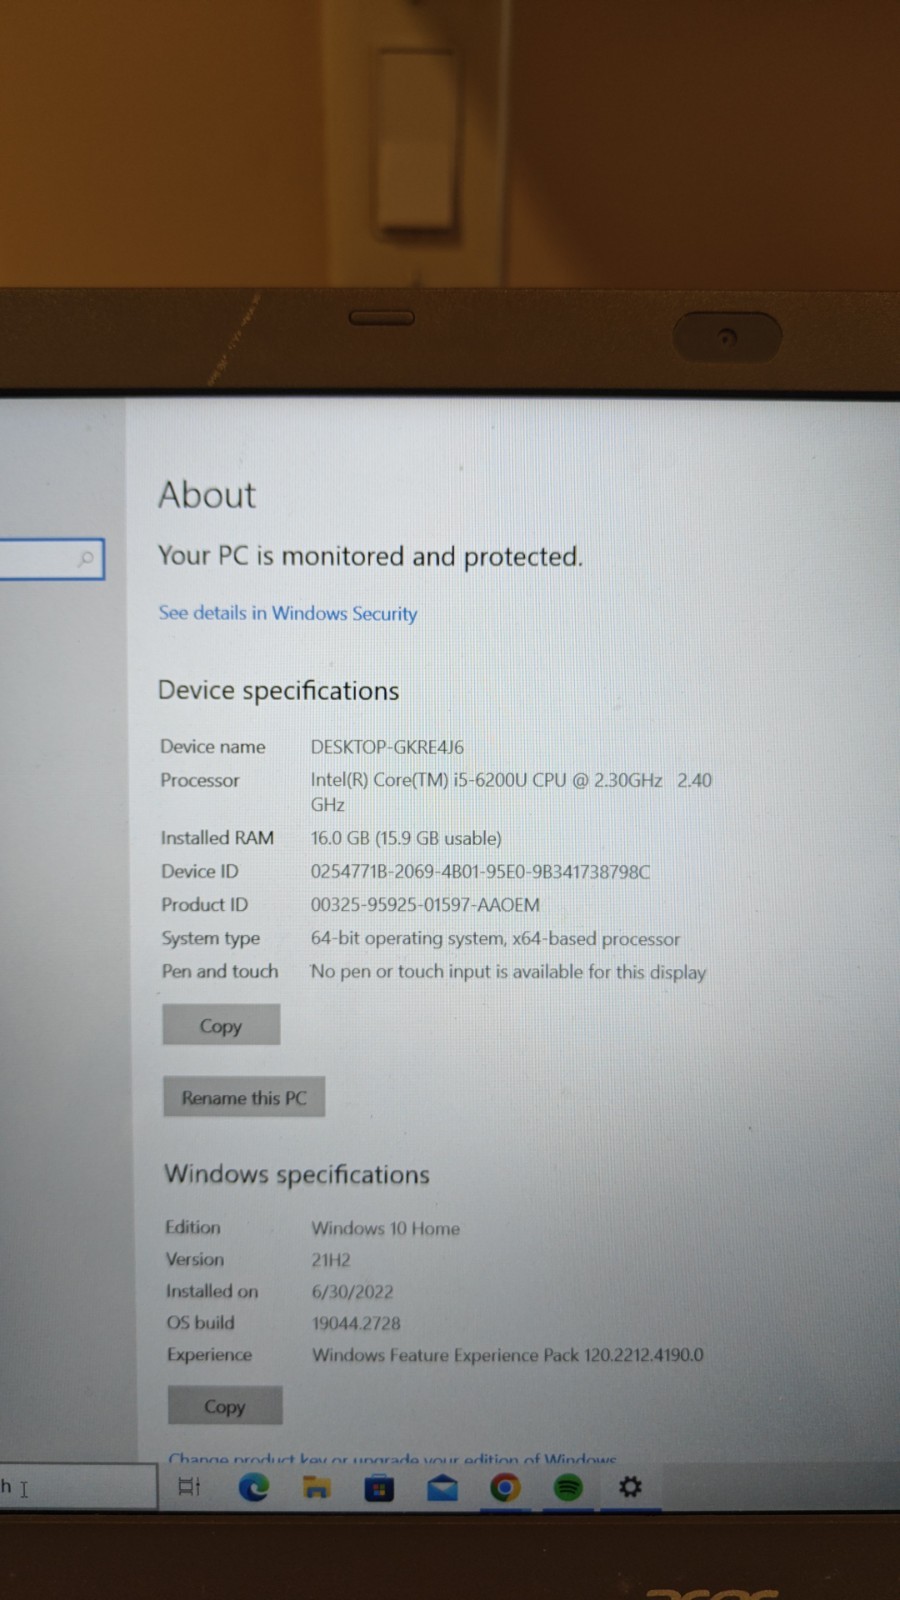
Task: Click the Installed RAM label
Action: pos(217,838)
